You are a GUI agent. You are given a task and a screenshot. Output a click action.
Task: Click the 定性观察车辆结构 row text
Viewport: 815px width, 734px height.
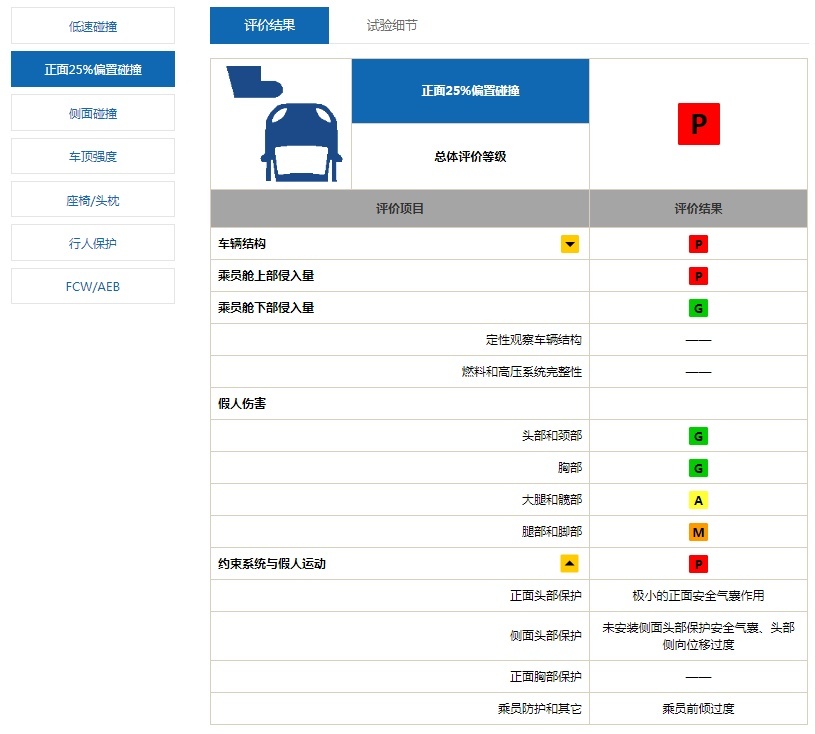pos(534,340)
